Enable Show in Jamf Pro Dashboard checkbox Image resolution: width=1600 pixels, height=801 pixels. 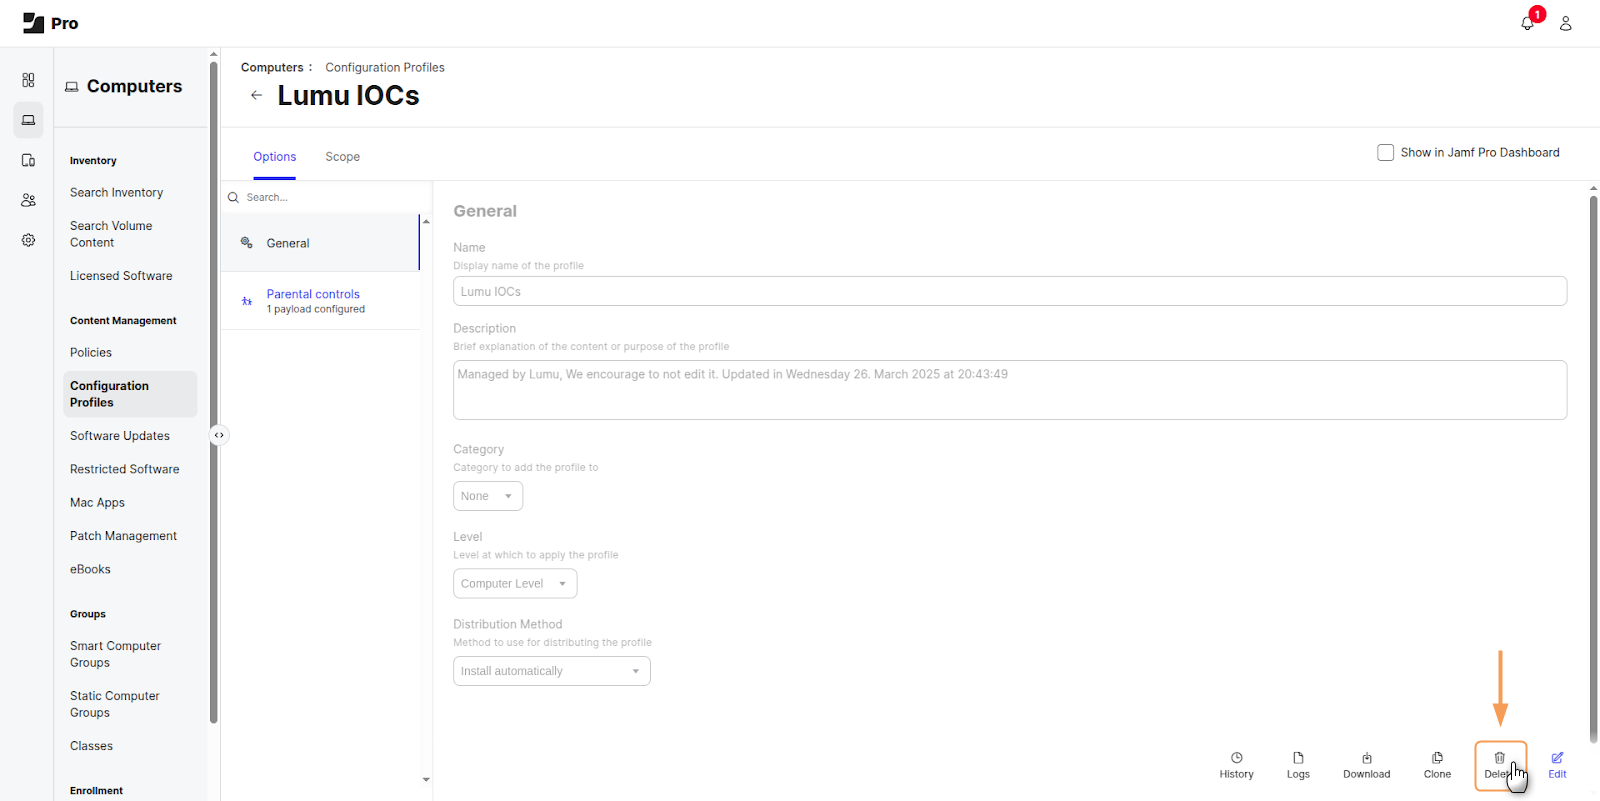[x=1385, y=153]
